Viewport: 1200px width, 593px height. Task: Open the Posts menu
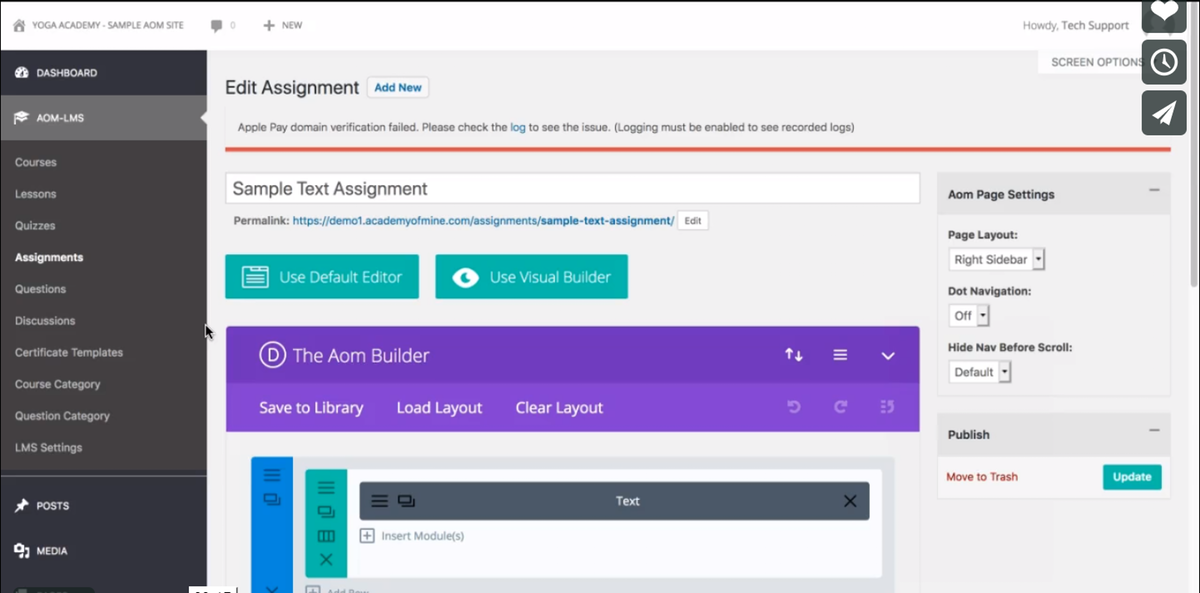coord(103,506)
